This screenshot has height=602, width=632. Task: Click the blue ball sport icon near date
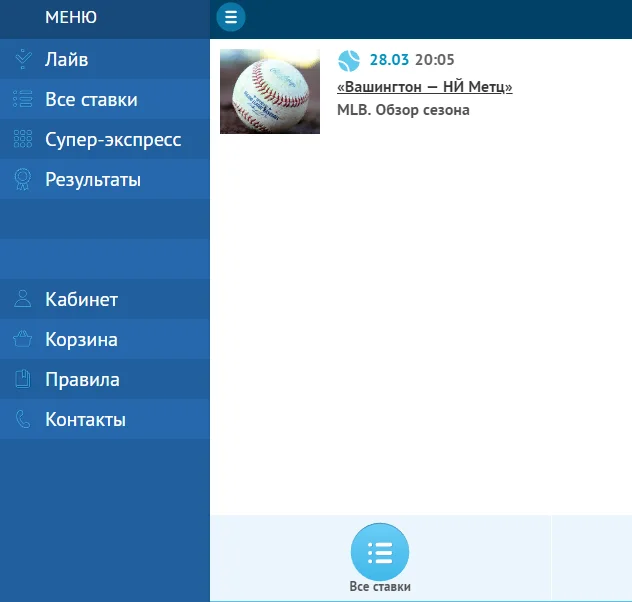click(x=349, y=61)
